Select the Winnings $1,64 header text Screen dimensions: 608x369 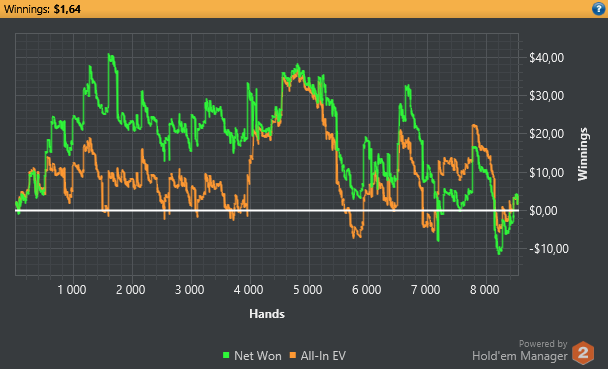pos(42,9)
